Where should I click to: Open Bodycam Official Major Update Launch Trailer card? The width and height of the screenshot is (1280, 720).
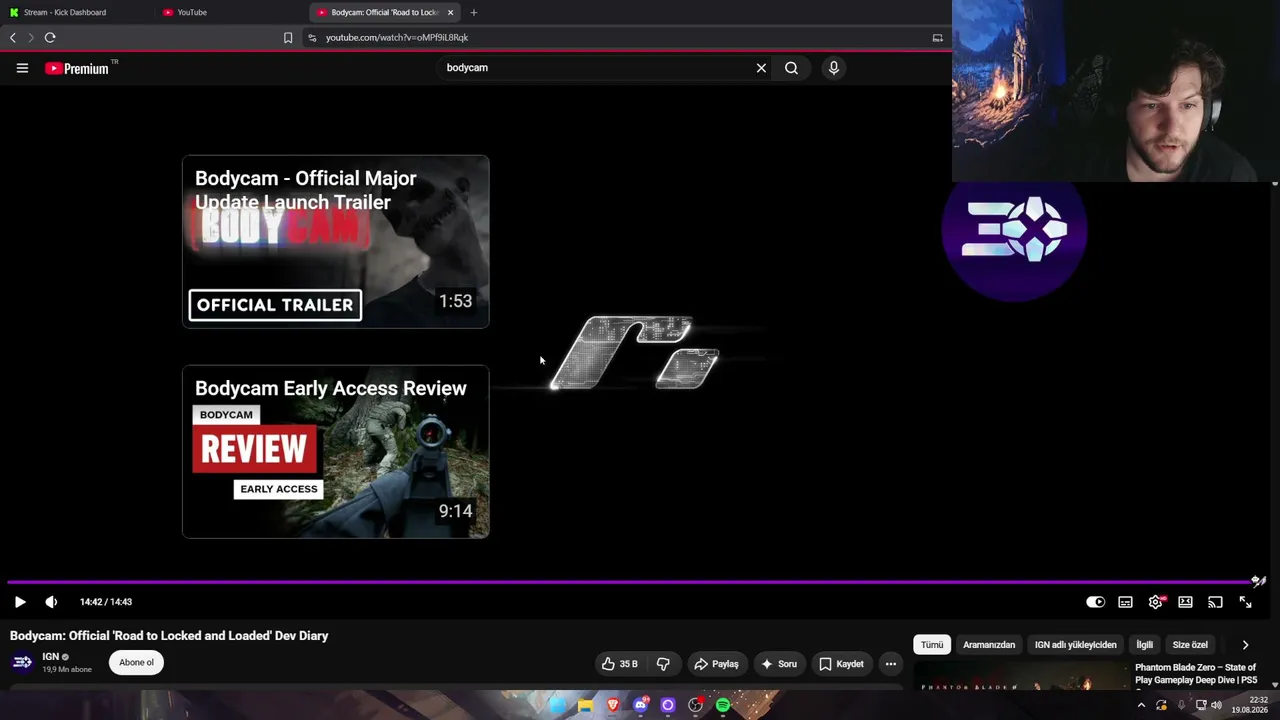pos(336,242)
